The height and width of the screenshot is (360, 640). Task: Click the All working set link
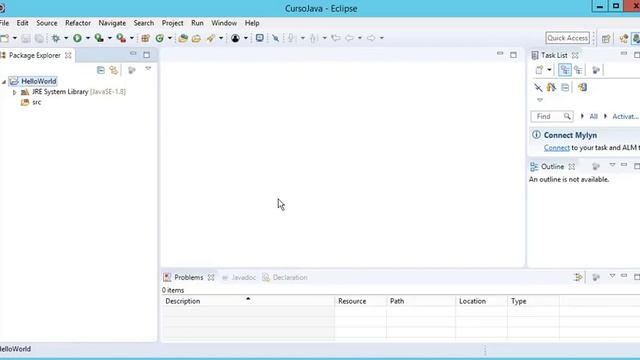pyautogui.click(x=593, y=116)
